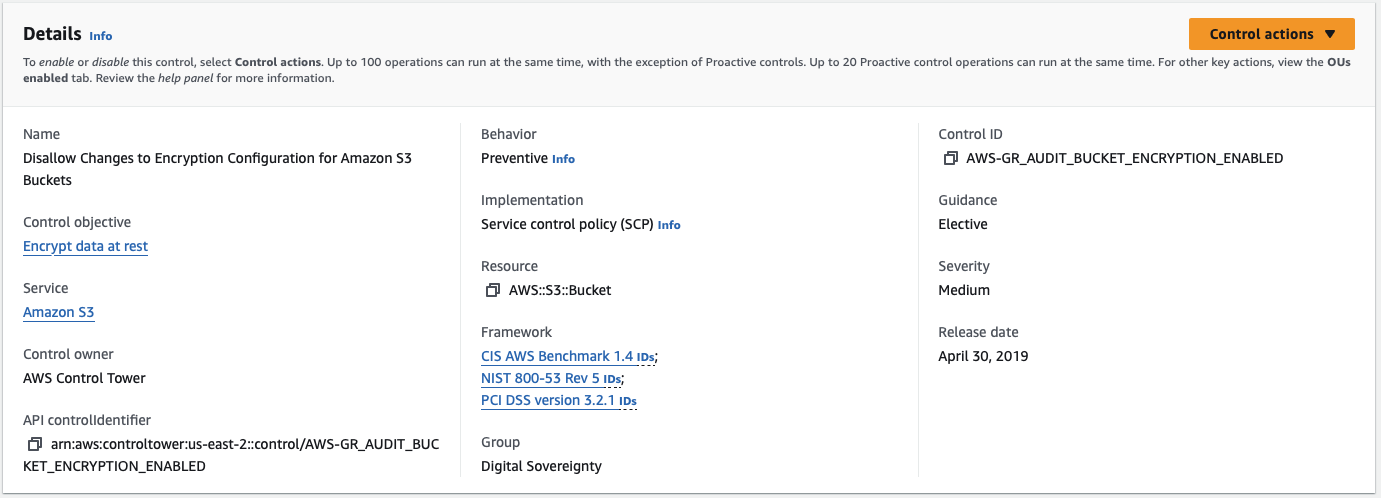
Task: Copy the Control ID value
Action: [950, 158]
